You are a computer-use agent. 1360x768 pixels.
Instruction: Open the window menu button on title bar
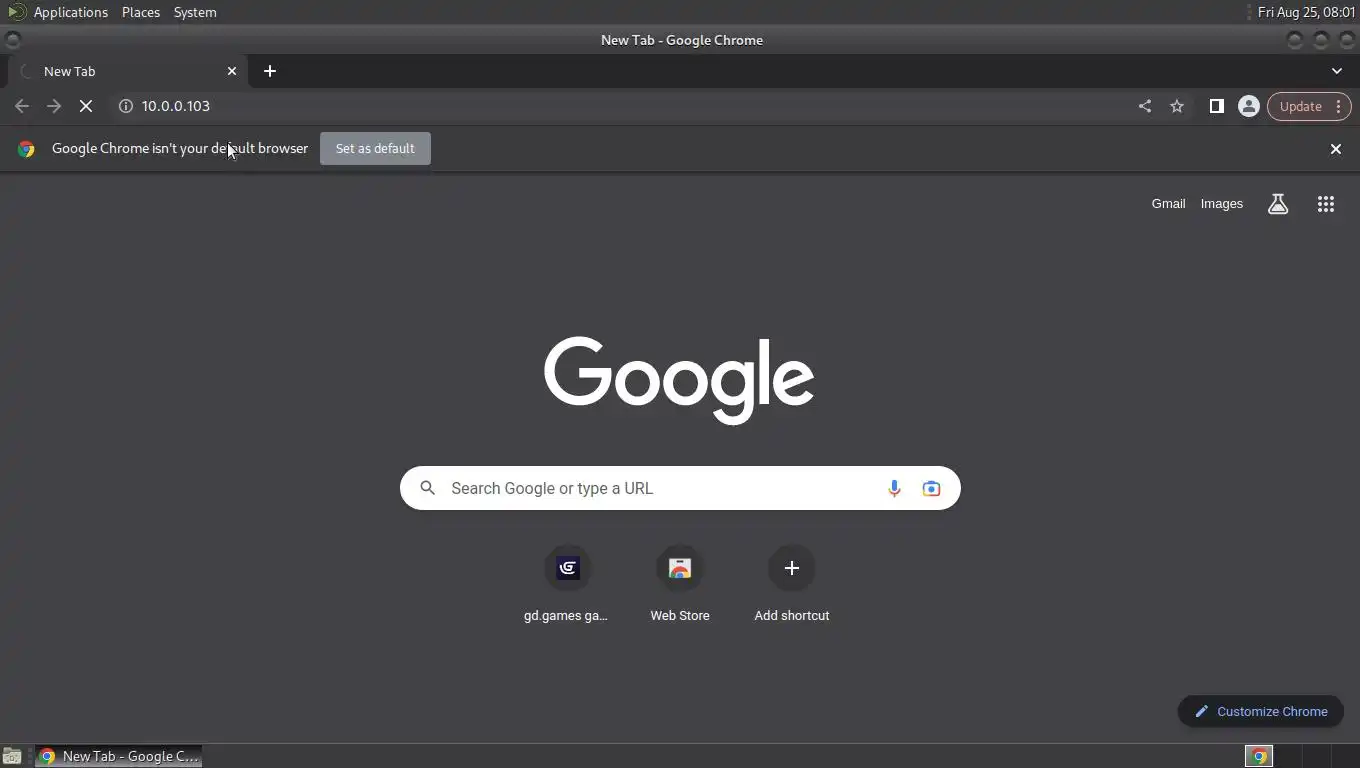(12, 40)
